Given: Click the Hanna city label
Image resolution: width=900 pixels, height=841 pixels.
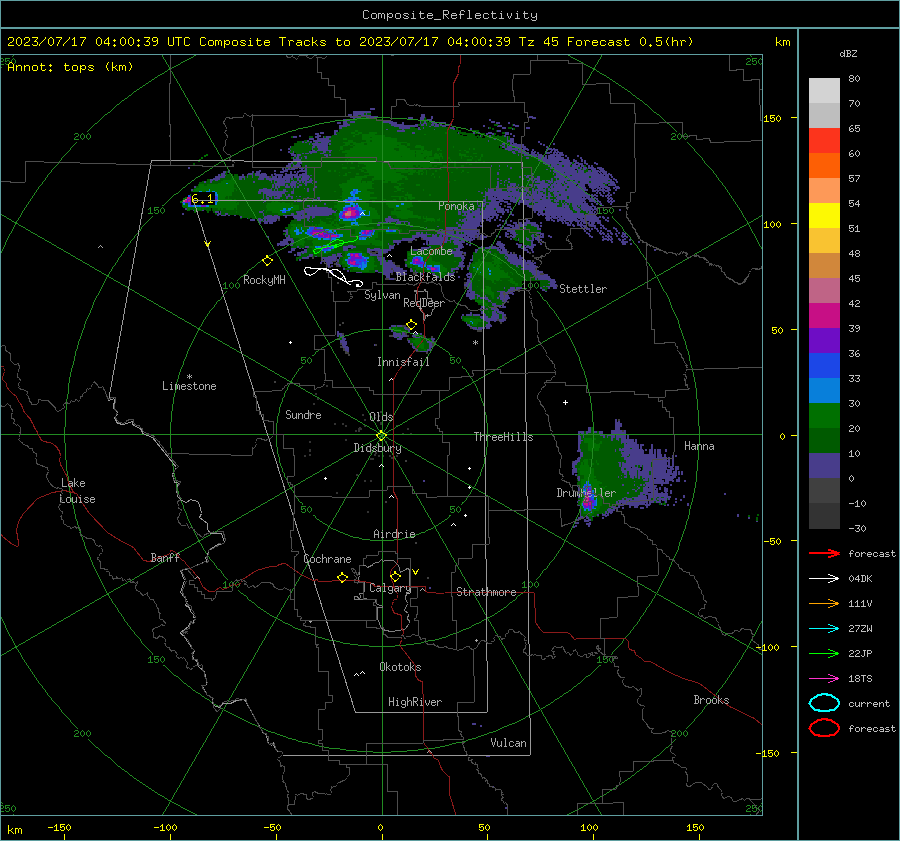Looking at the screenshot, I should tap(699, 446).
